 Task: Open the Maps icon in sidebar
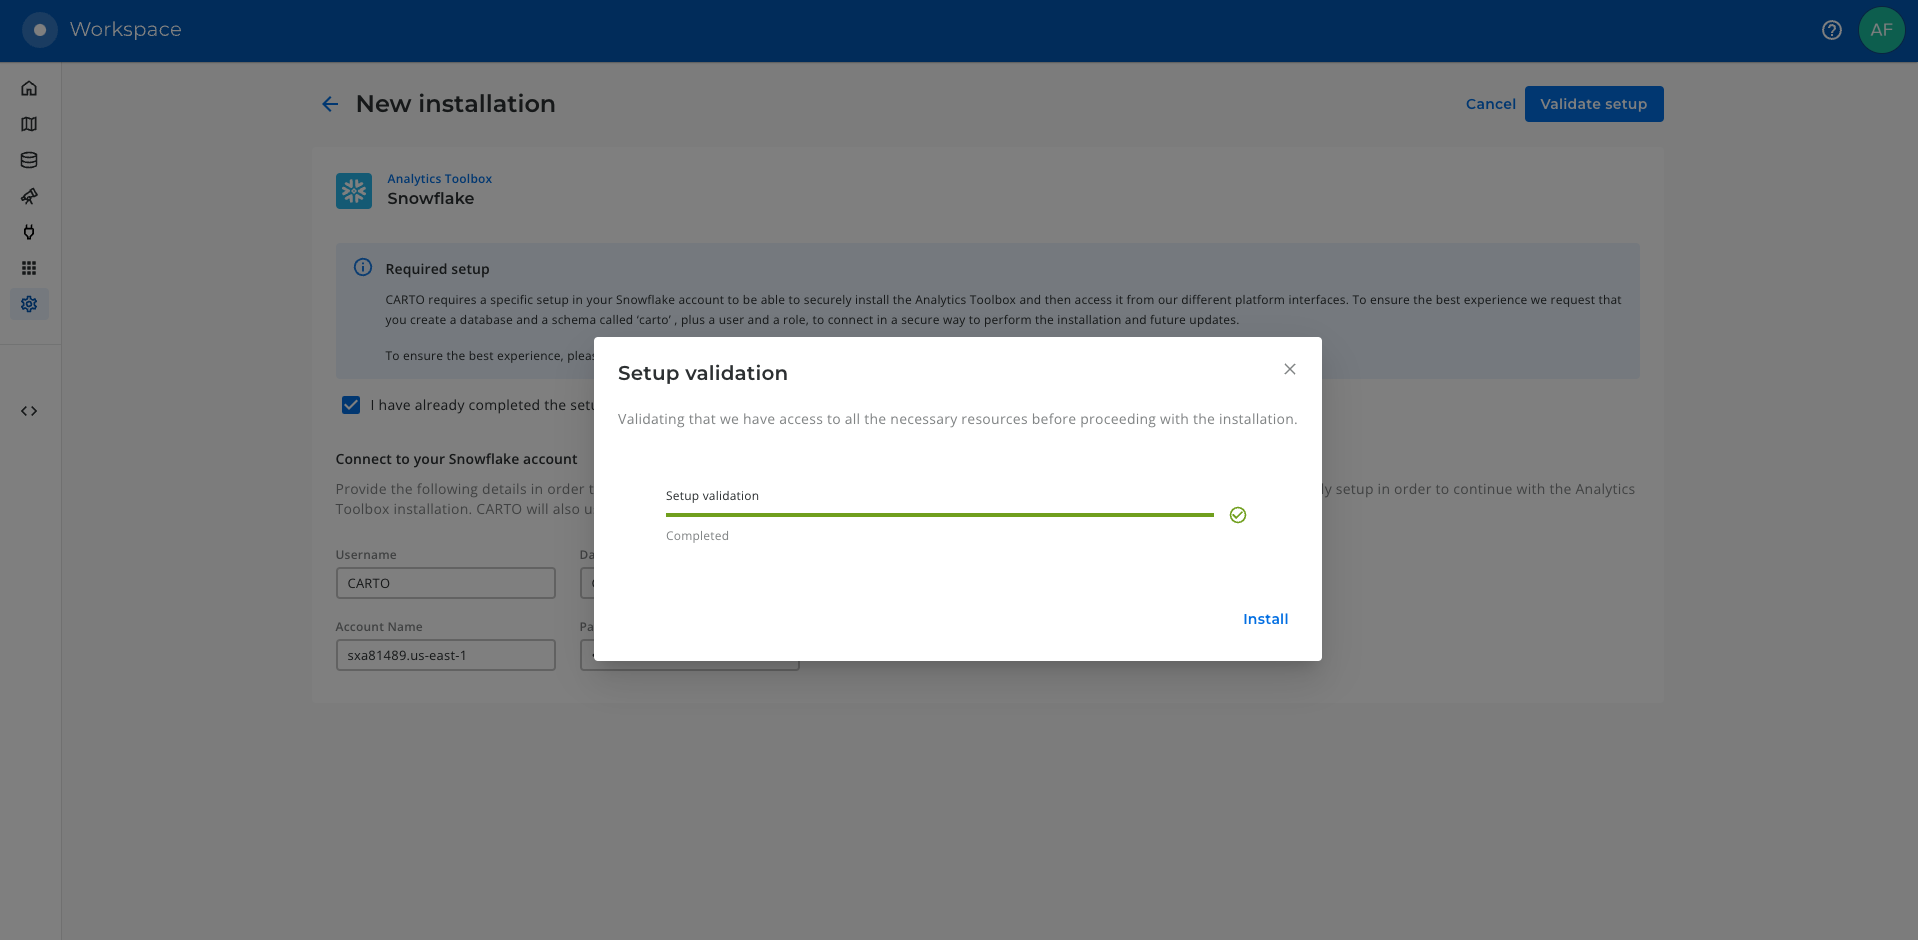pos(29,124)
